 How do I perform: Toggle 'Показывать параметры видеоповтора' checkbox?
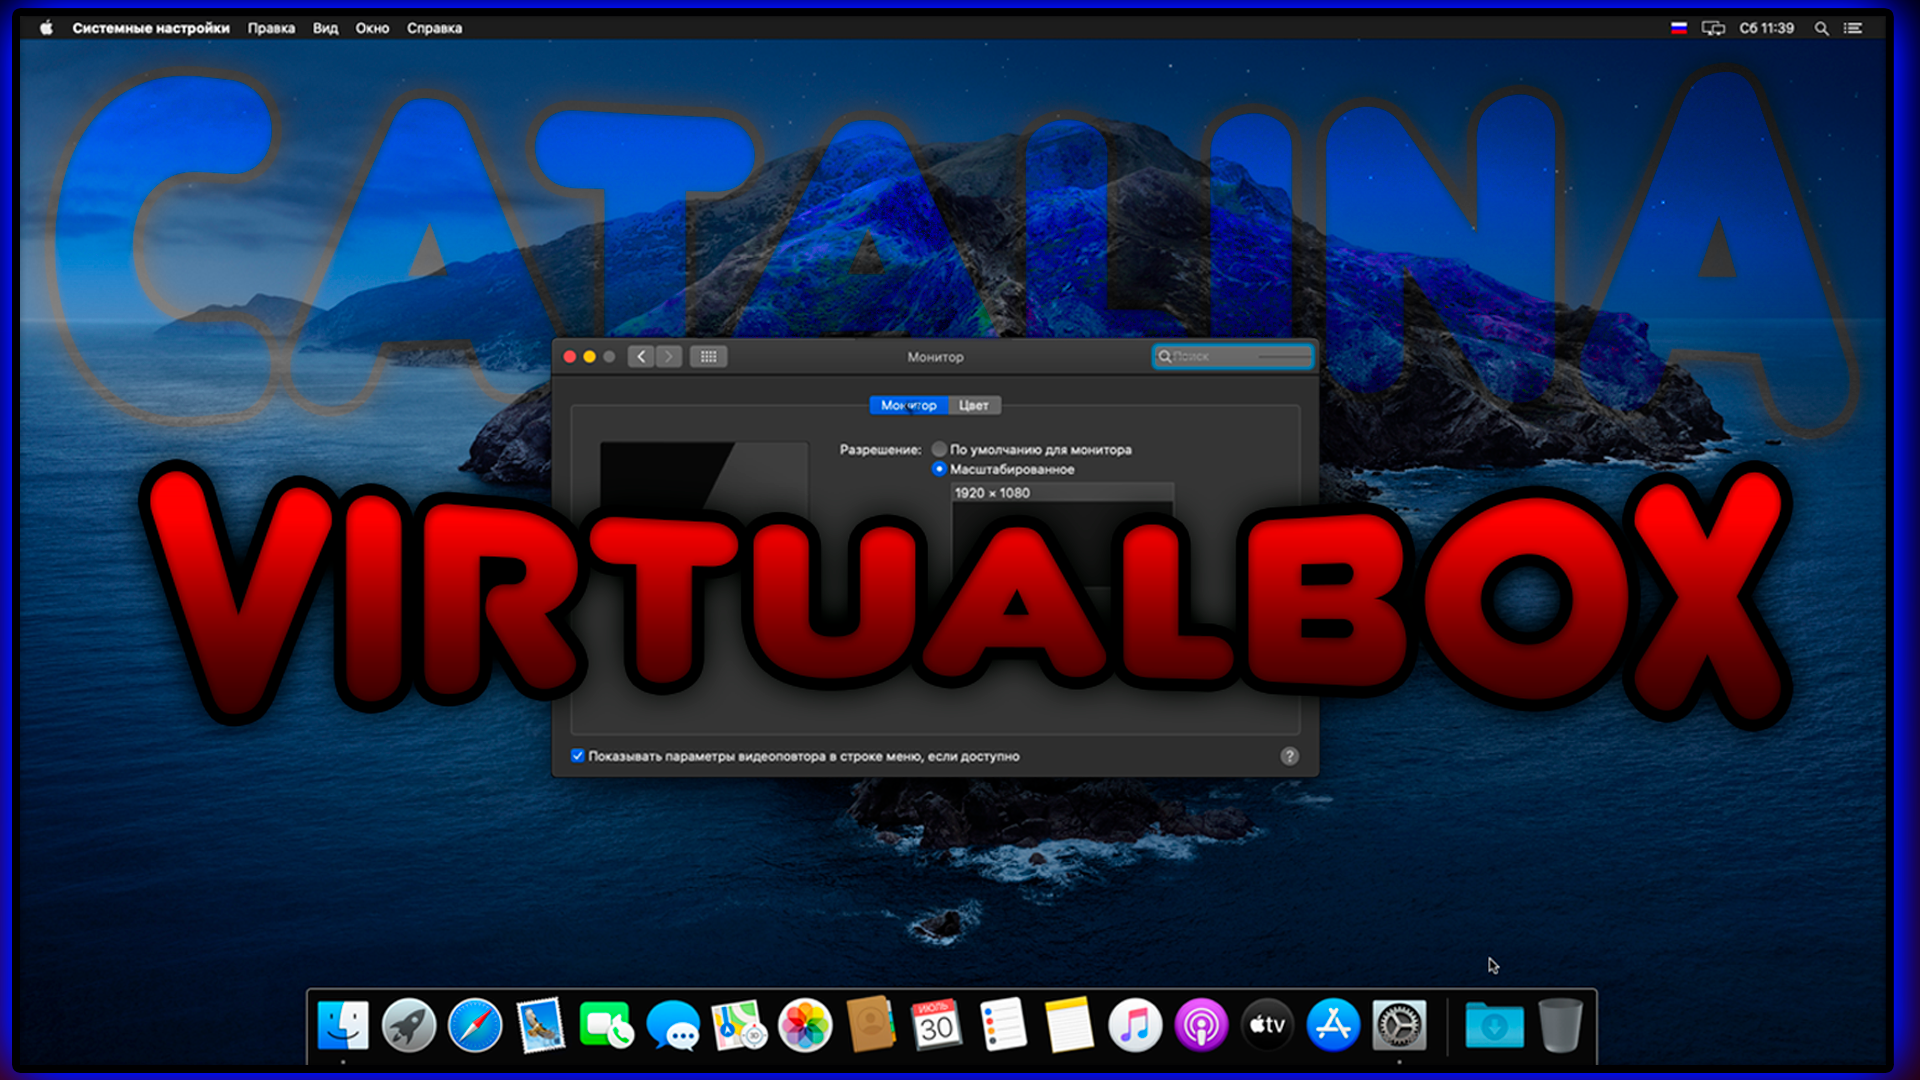point(577,756)
